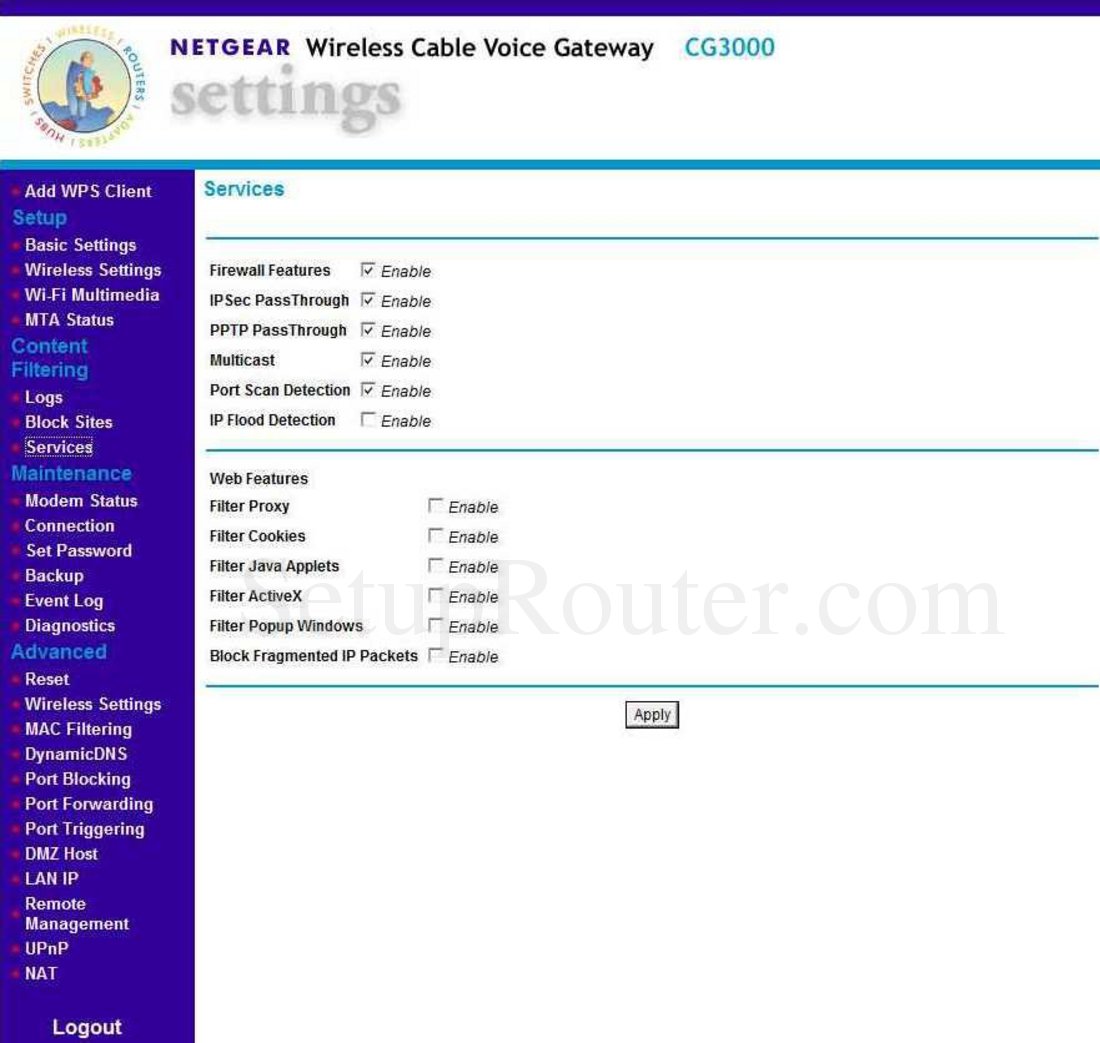Open Wireless Settings under Setup
Viewport: 1100px width, 1043px height.
click(x=93, y=270)
